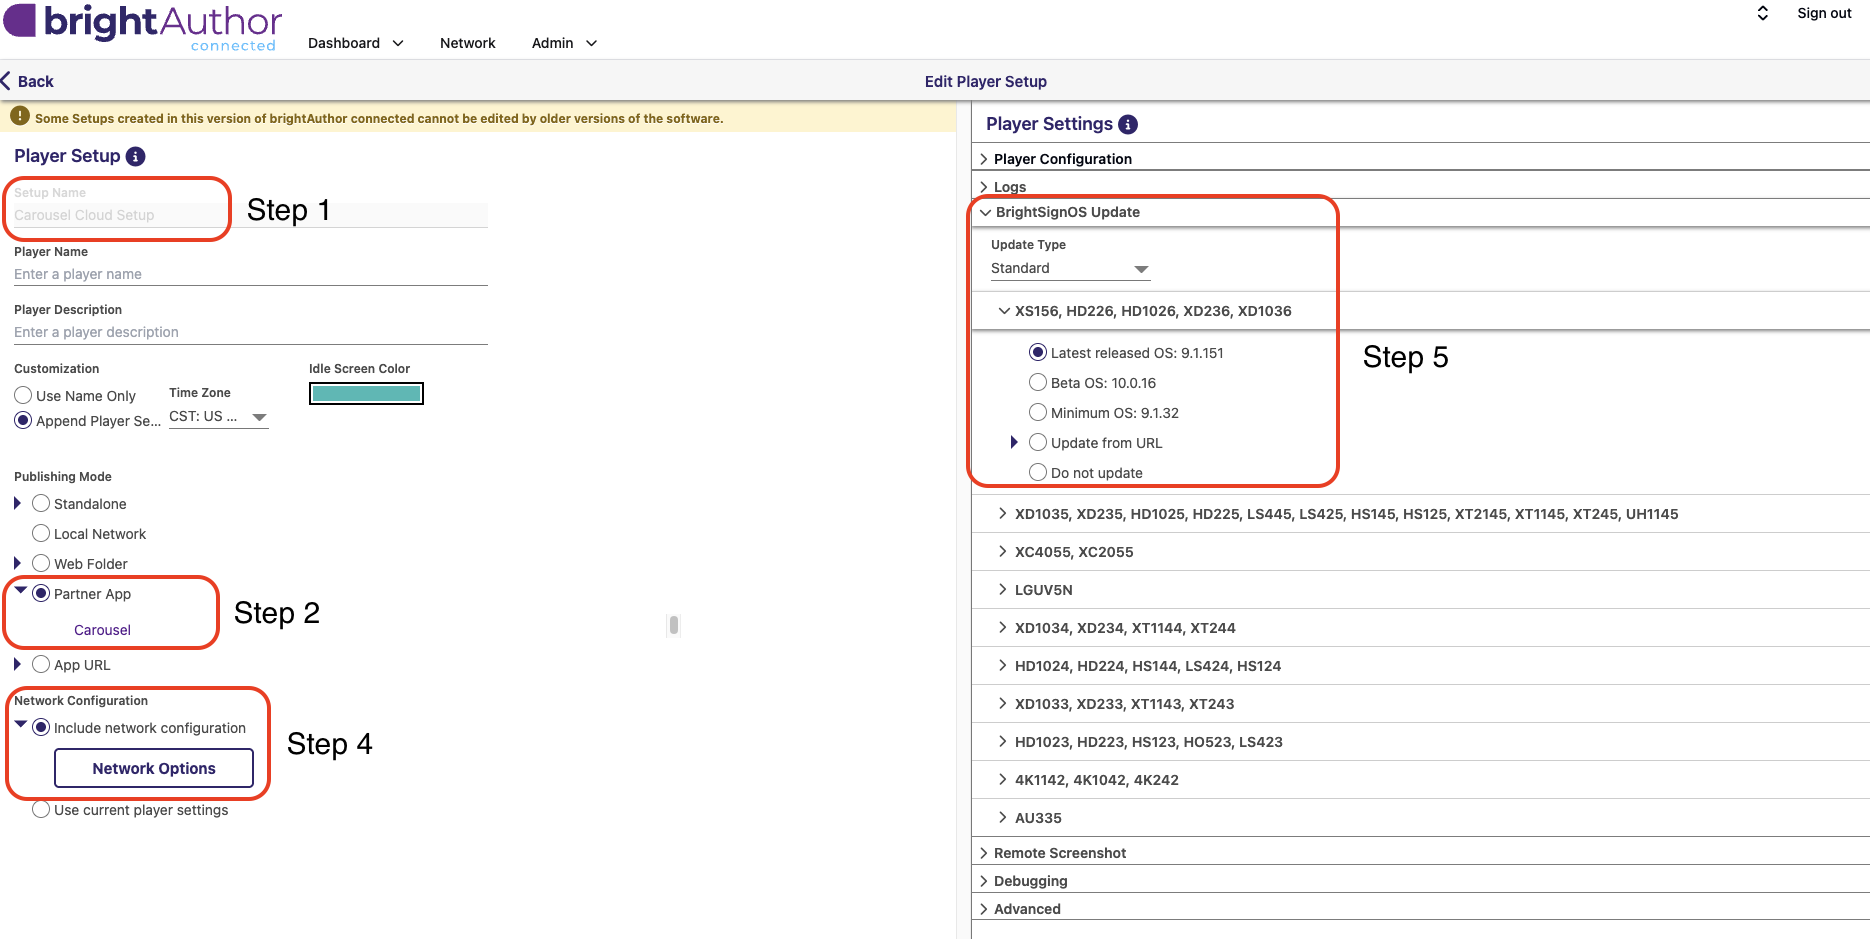Click the up-down arrows icon near Sign out

(x=1763, y=13)
